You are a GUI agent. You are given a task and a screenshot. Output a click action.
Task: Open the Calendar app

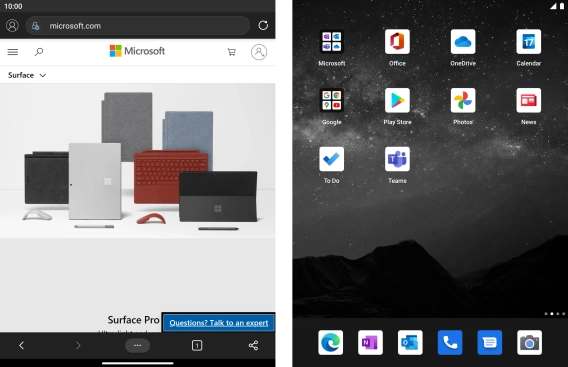[x=529, y=47]
